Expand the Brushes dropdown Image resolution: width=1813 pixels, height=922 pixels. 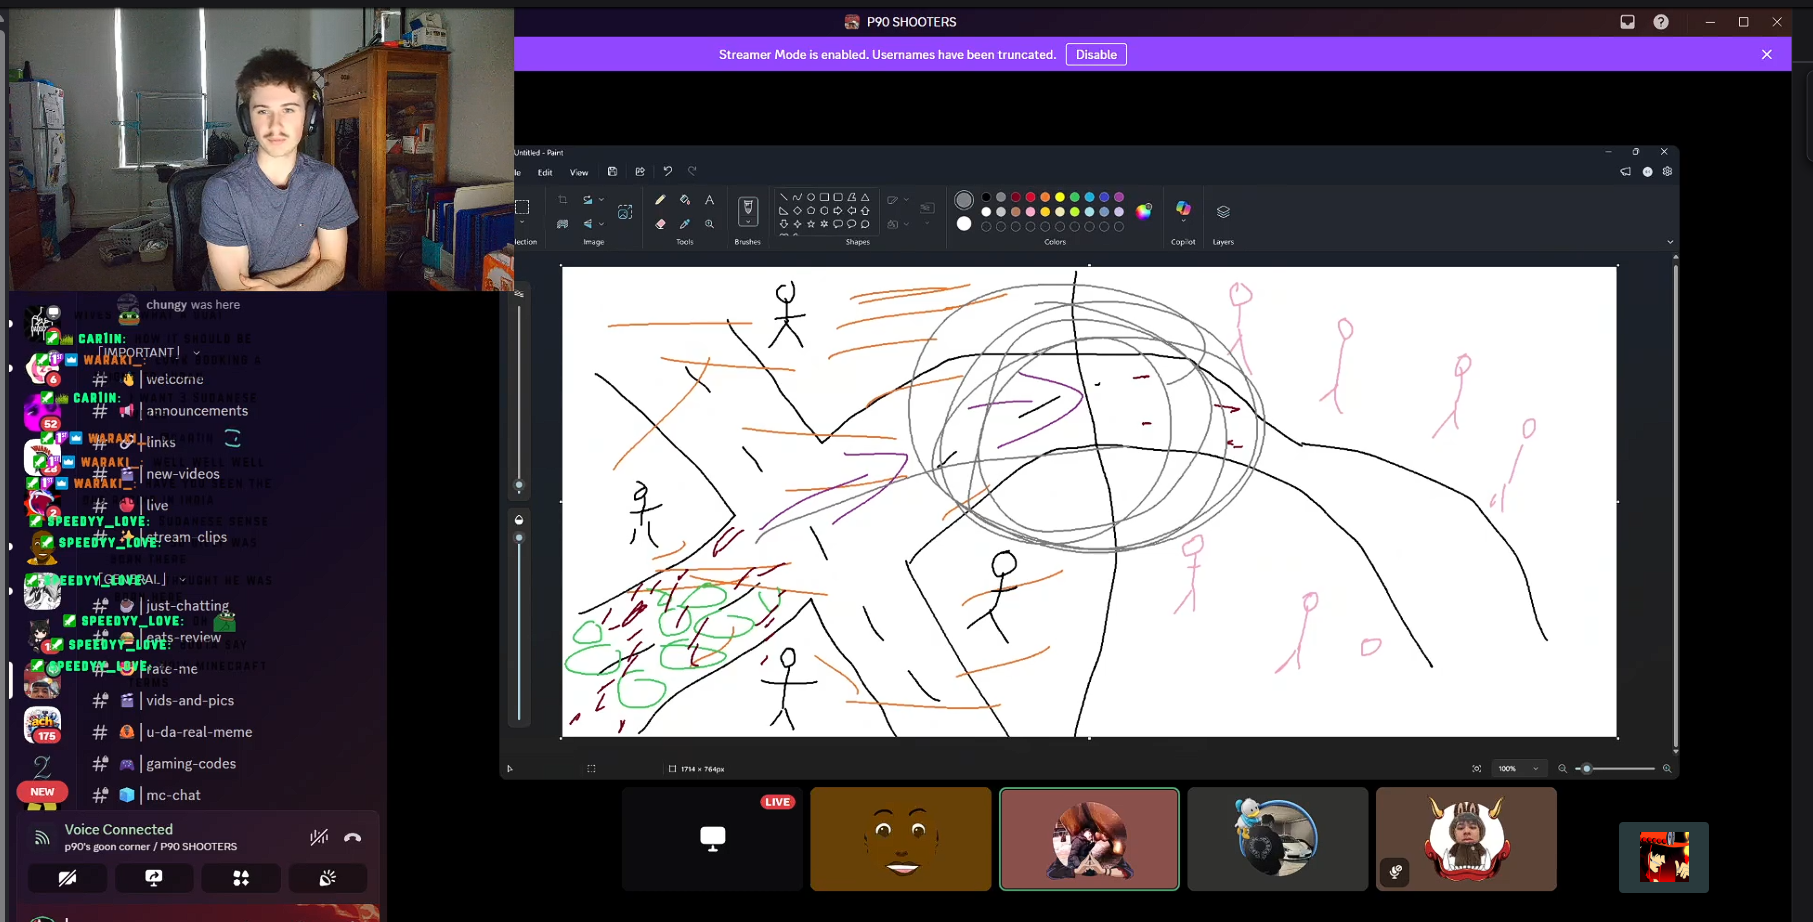[748, 224]
